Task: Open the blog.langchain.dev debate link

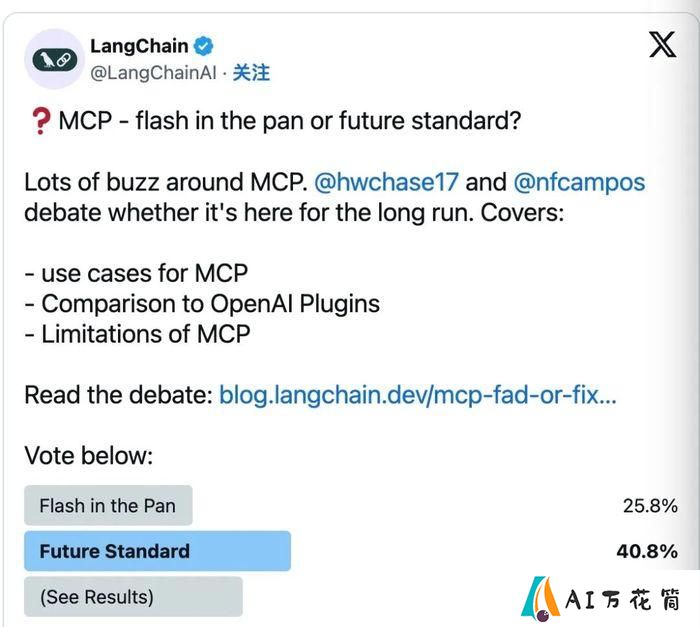Action: (x=418, y=395)
